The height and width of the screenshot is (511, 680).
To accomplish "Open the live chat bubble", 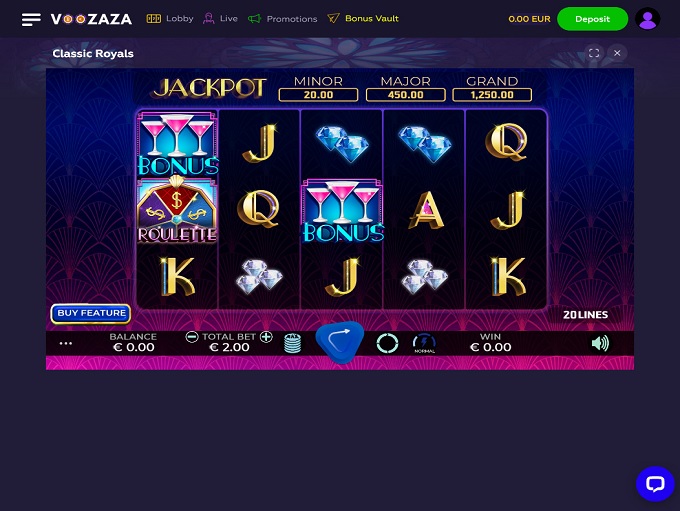I will pos(655,484).
